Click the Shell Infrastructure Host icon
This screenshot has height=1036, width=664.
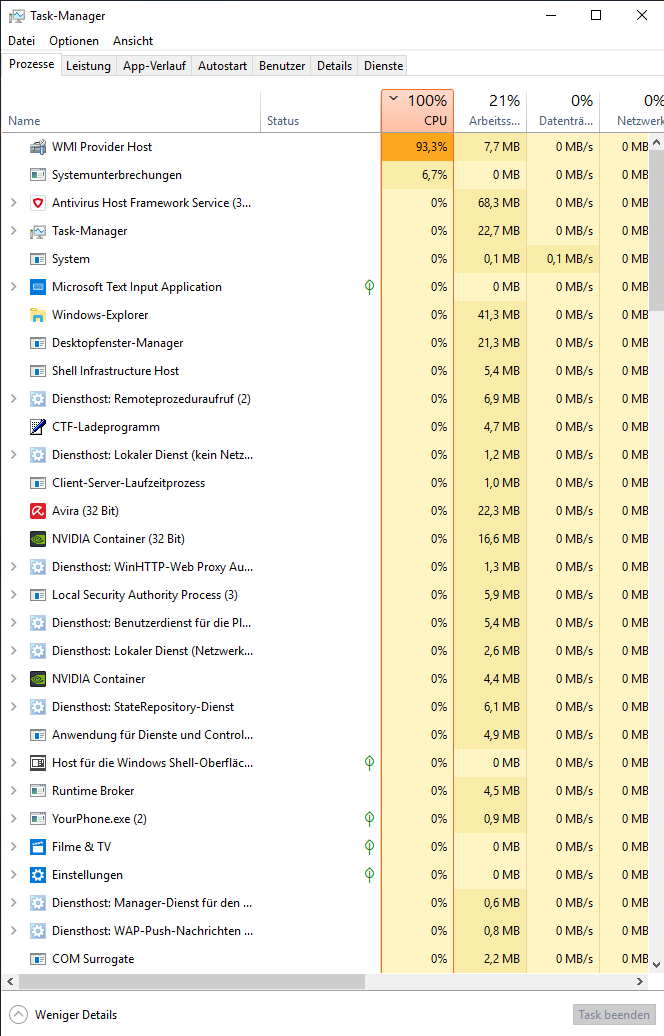click(x=38, y=371)
